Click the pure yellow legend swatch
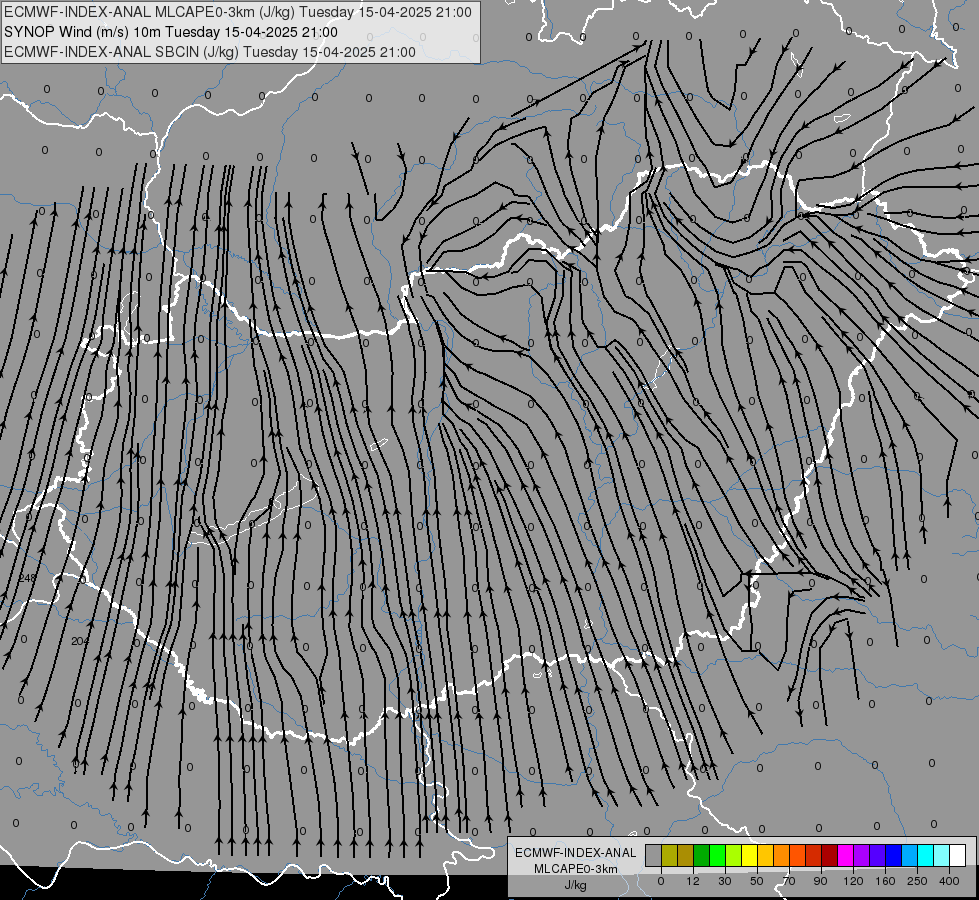This screenshot has height=900, width=979. [750, 856]
